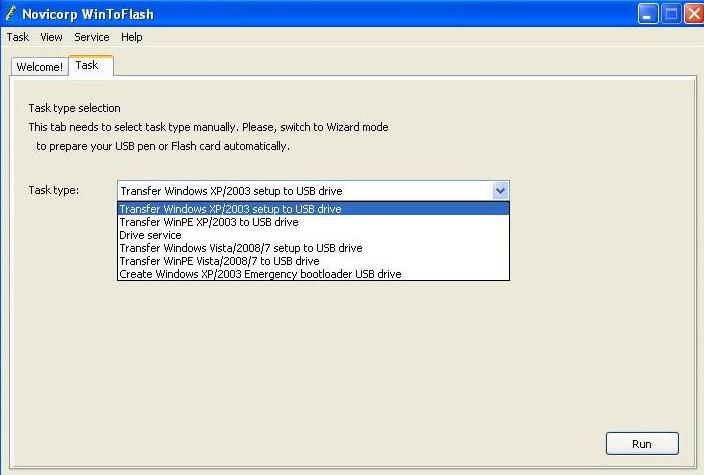The height and width of the screenshot is (475, 704).
Task: Minimize the WinToFlash window
Action: (648, 14)
